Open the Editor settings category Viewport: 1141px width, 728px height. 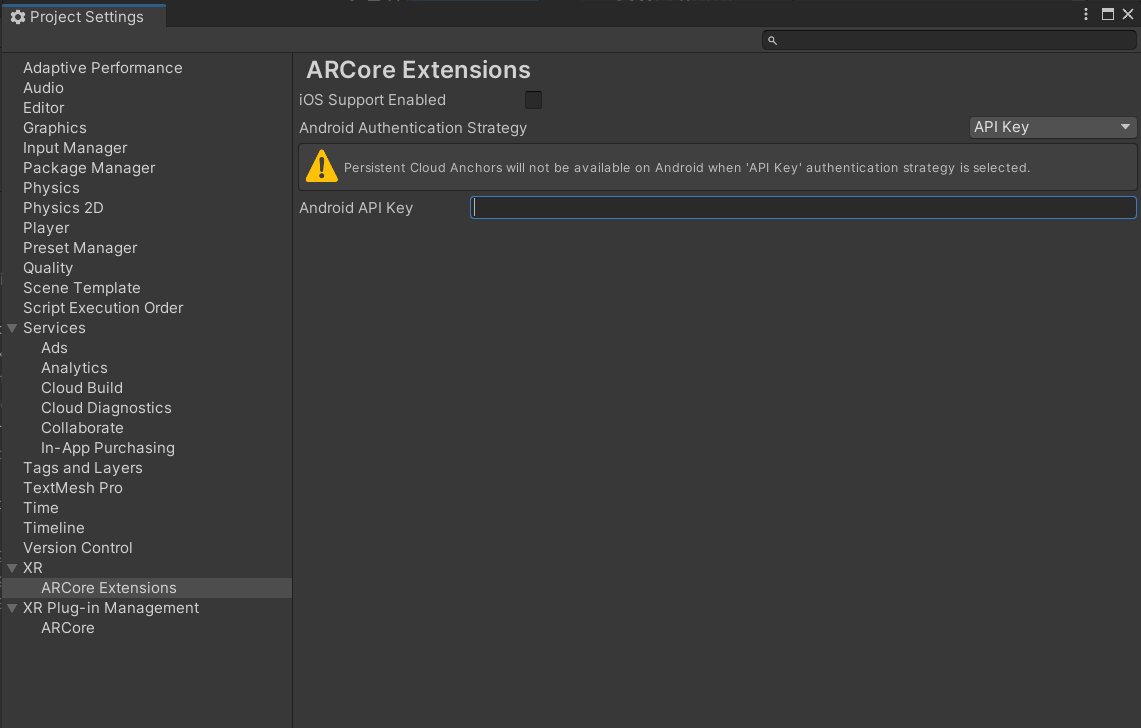[x=44, y=108]
